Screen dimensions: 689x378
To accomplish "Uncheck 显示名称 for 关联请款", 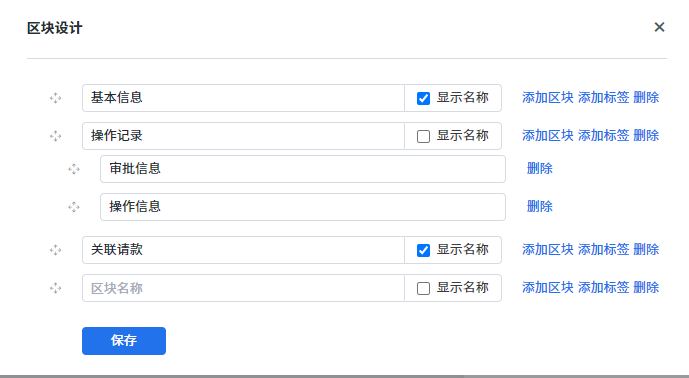I will [423, 250].
